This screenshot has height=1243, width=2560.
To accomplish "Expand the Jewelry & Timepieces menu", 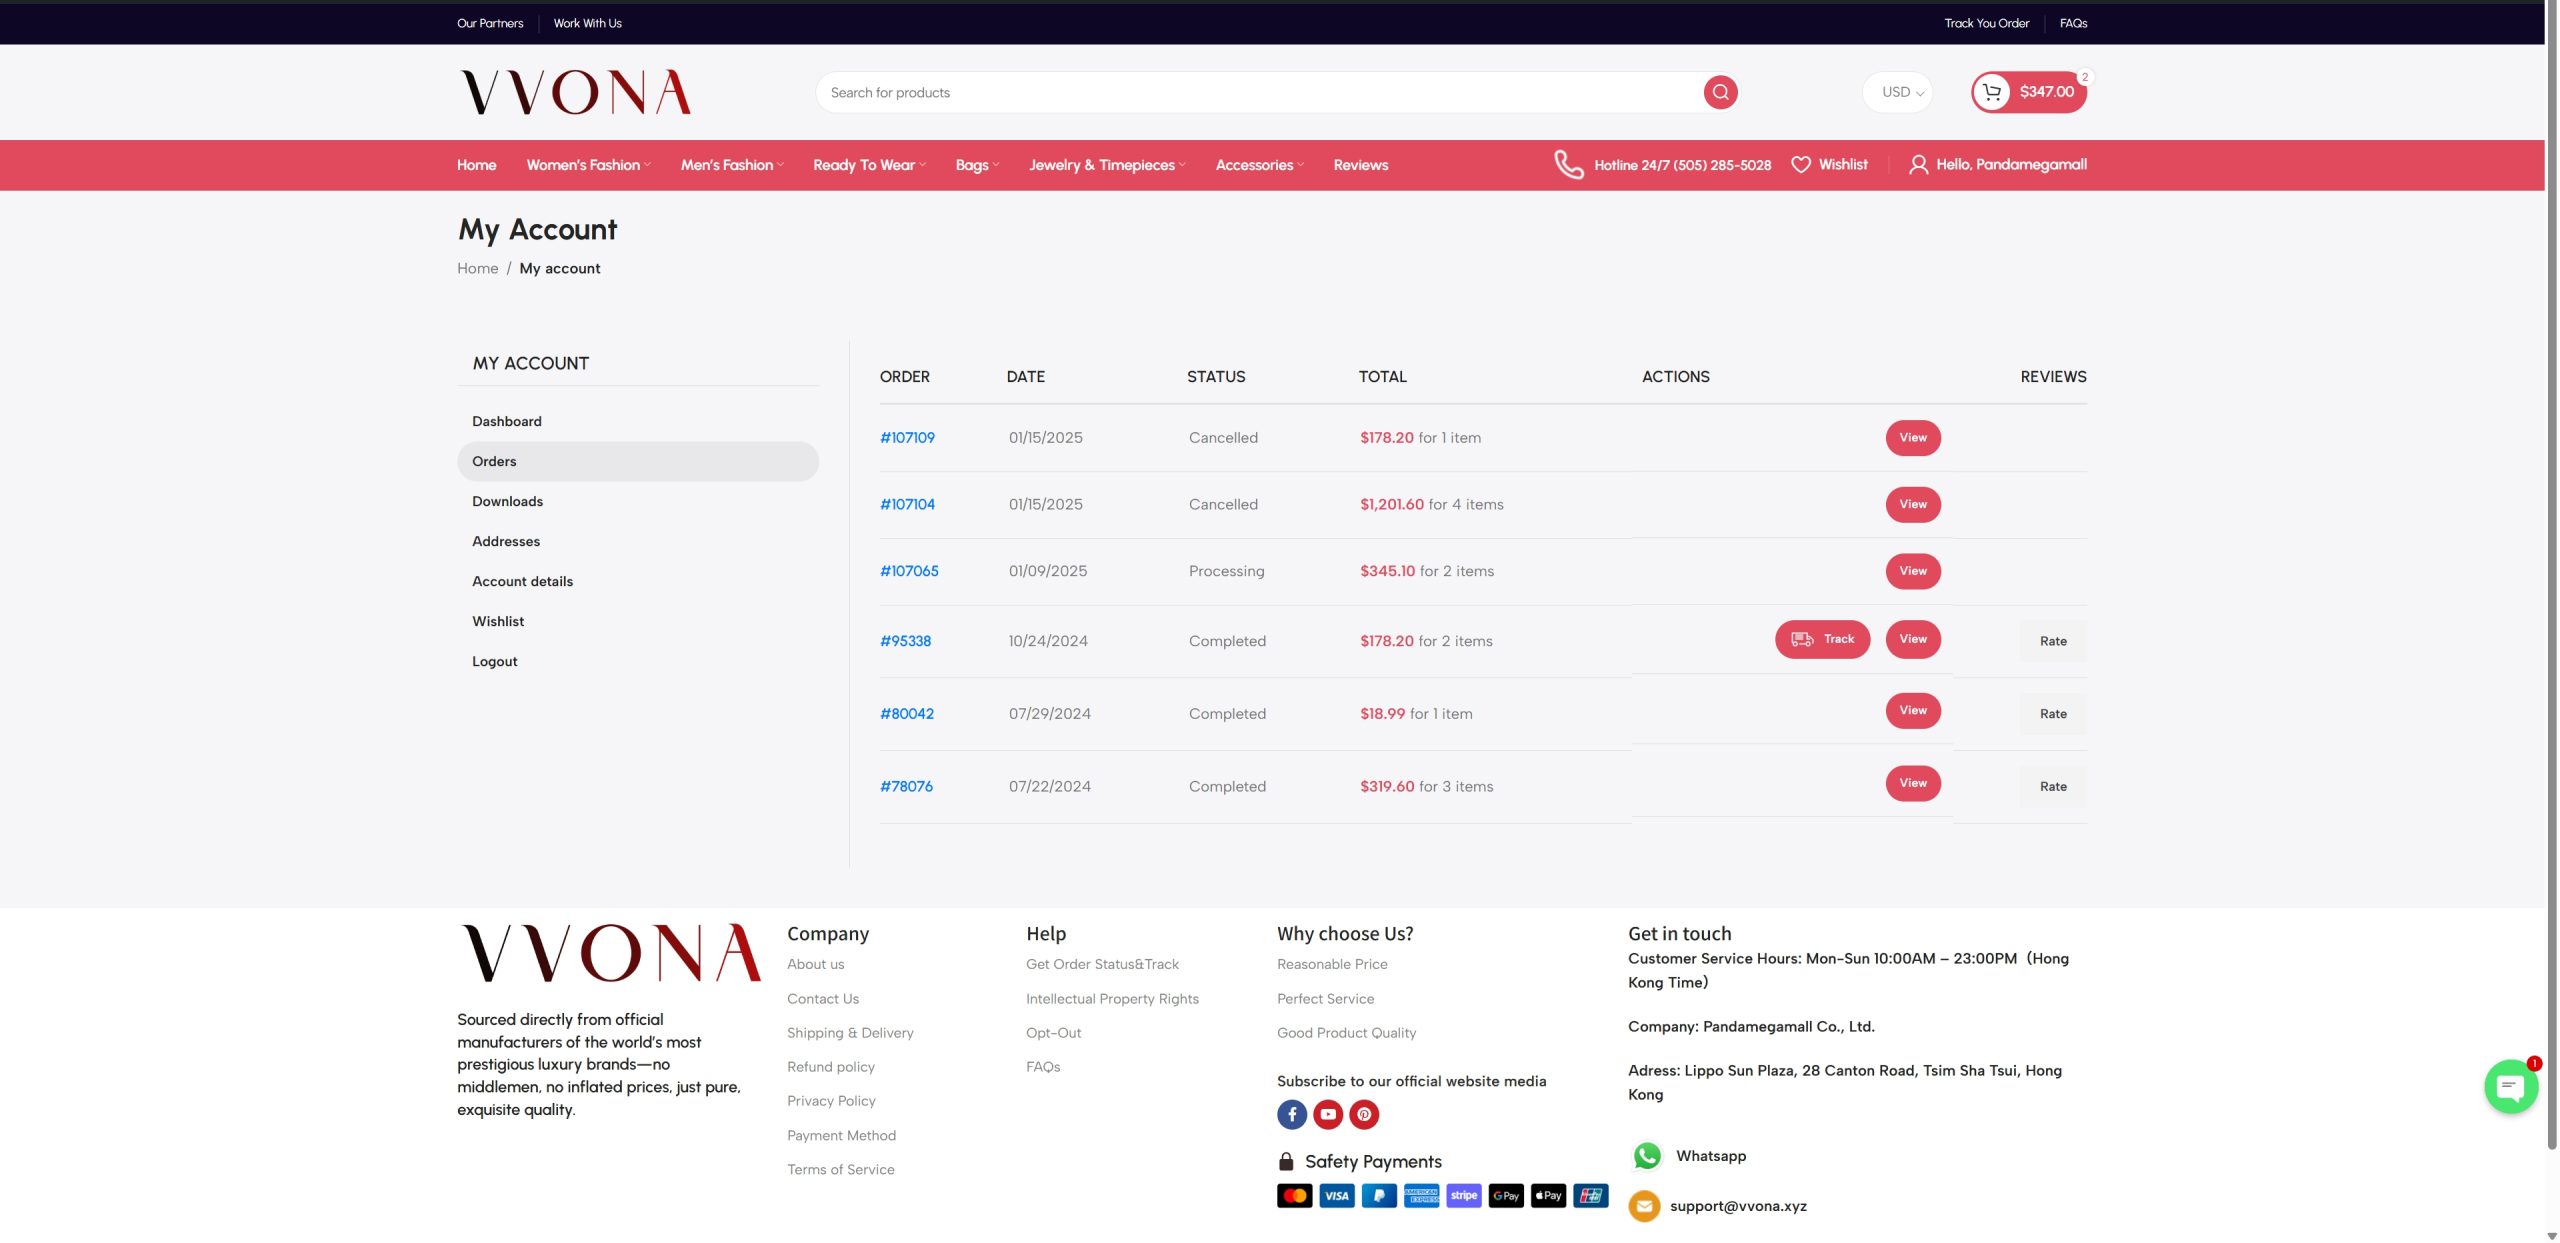I will [1106, 165].
